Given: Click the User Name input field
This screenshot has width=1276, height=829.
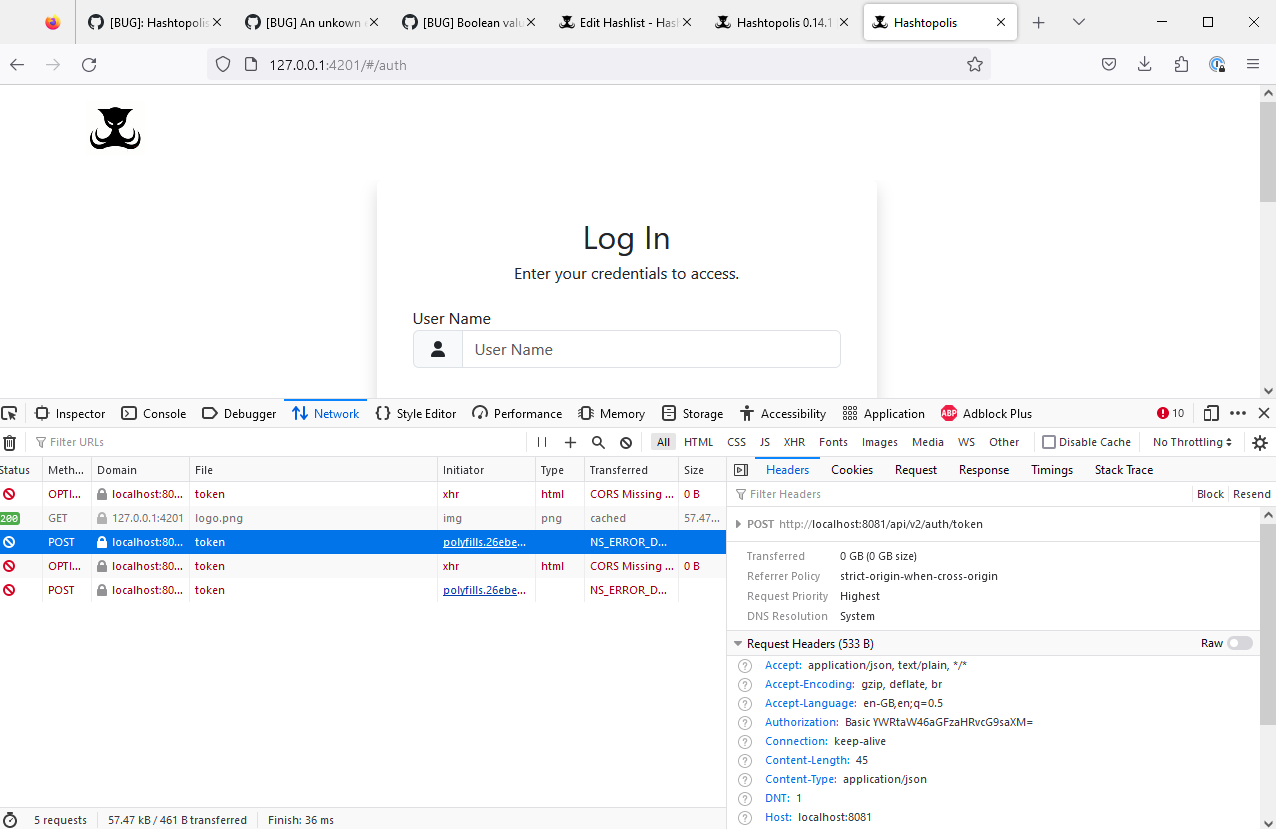Looking at the screenshot, I should (x=650, y=349).
